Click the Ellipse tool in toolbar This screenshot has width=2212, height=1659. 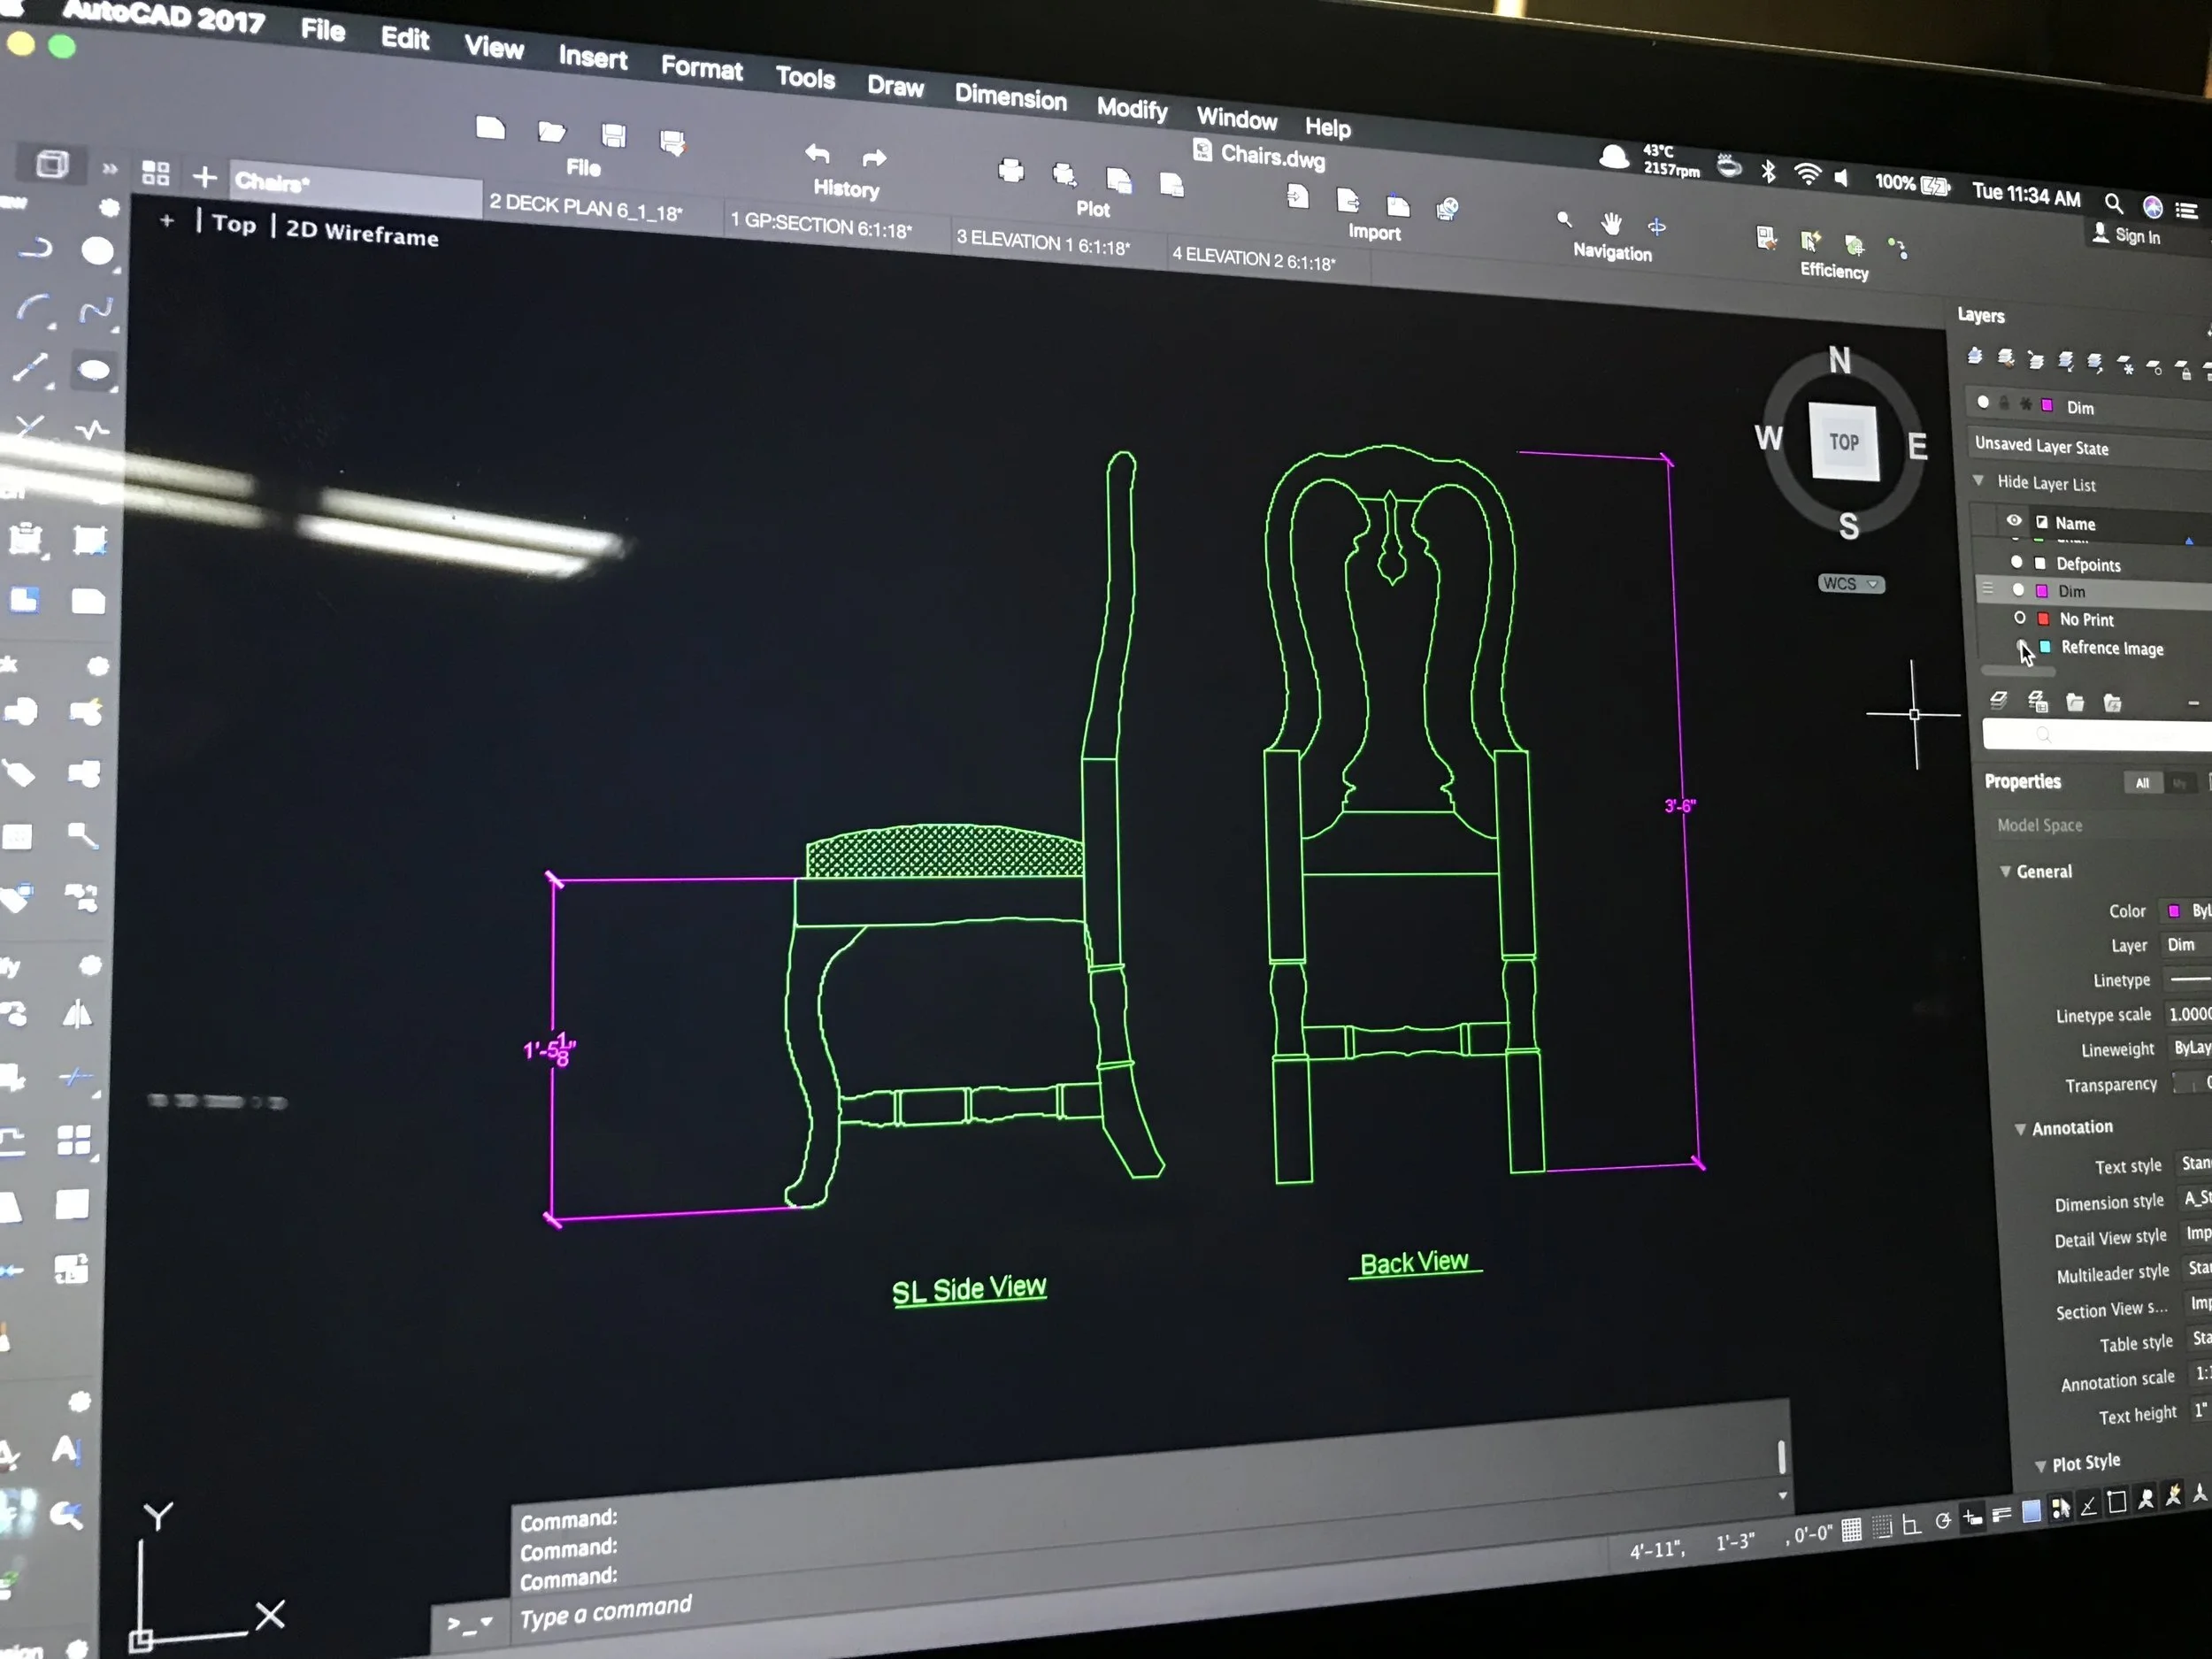[94, 371]
